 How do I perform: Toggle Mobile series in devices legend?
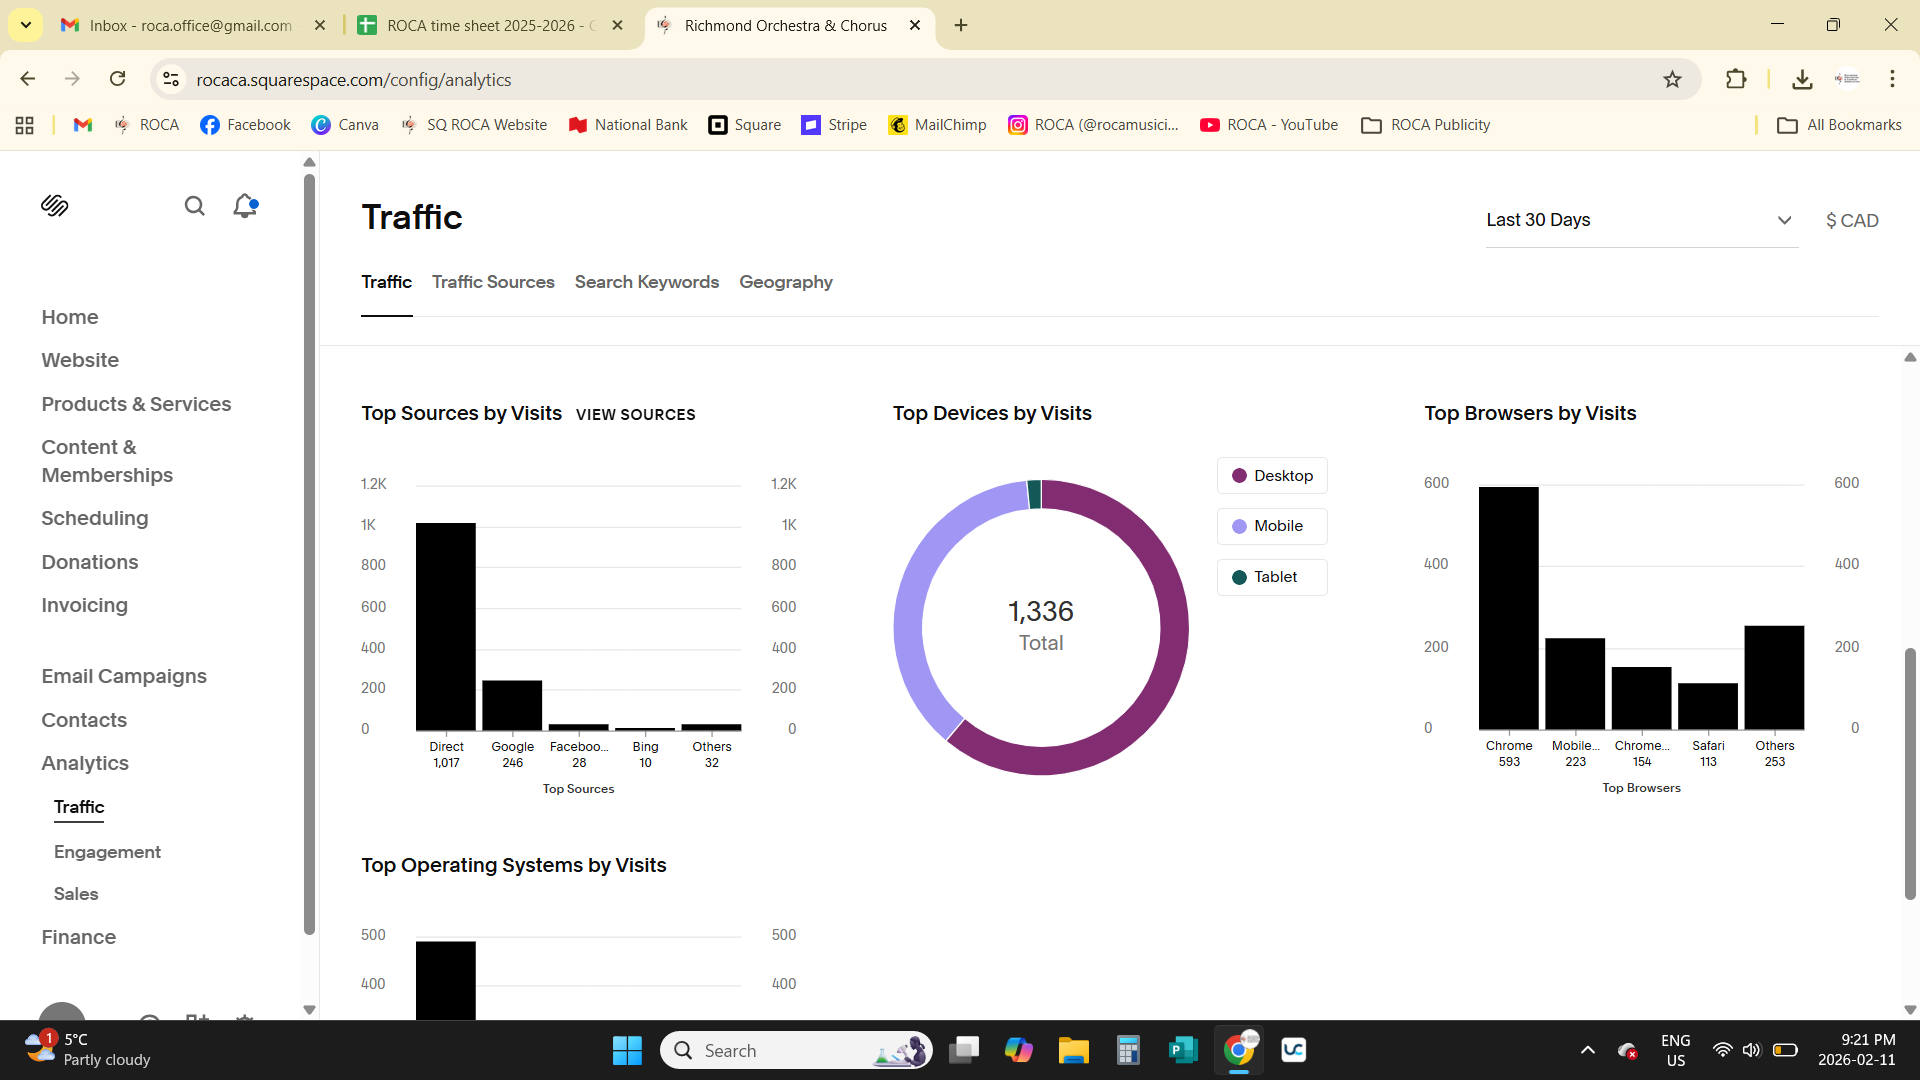tap(1272, 526)
